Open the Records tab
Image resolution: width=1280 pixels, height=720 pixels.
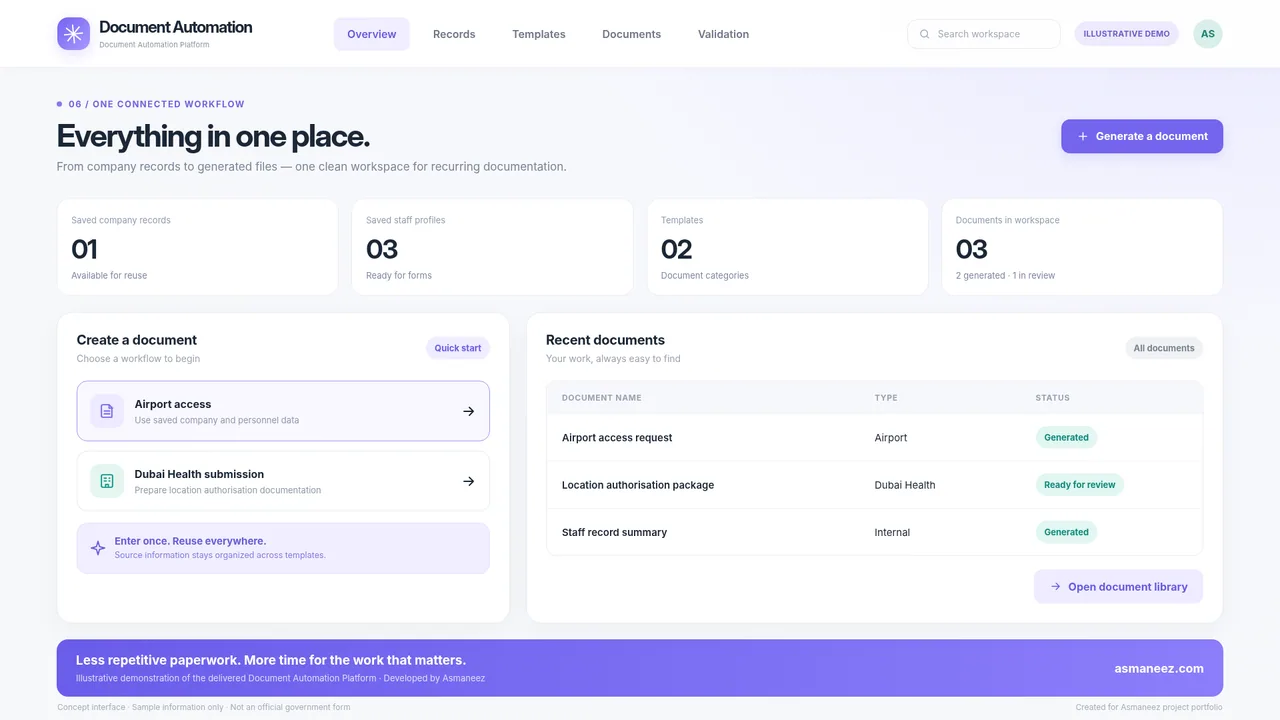[454, 34]
